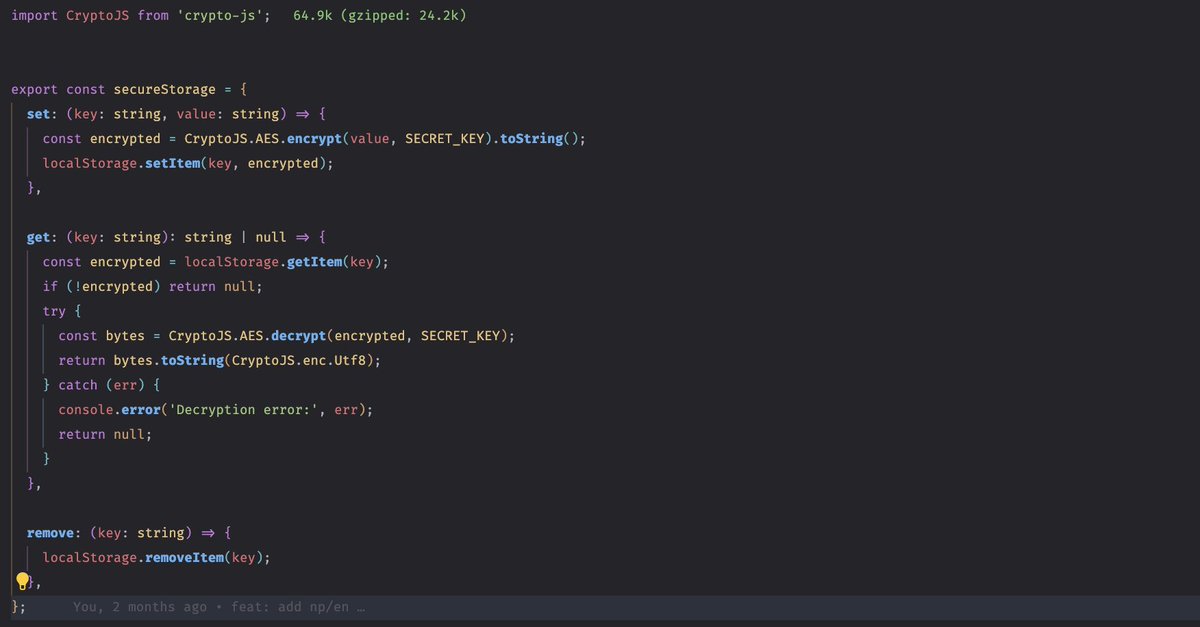Click SECRET_KEY in the decrypt line
1200x627 pixels.
(461, 336)
